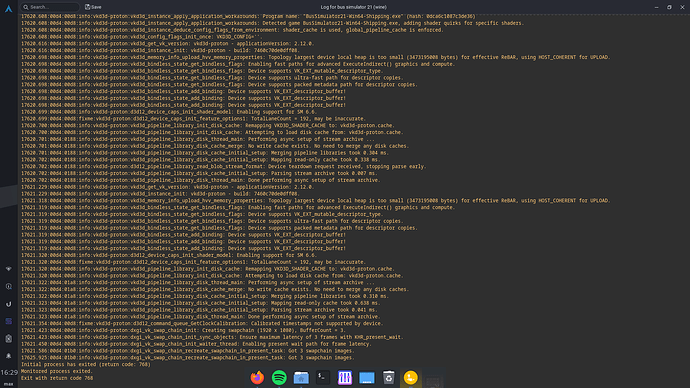Open the network Wi-Fi tray icon
The height and width of the screenshot is (388, 690).
8,269
